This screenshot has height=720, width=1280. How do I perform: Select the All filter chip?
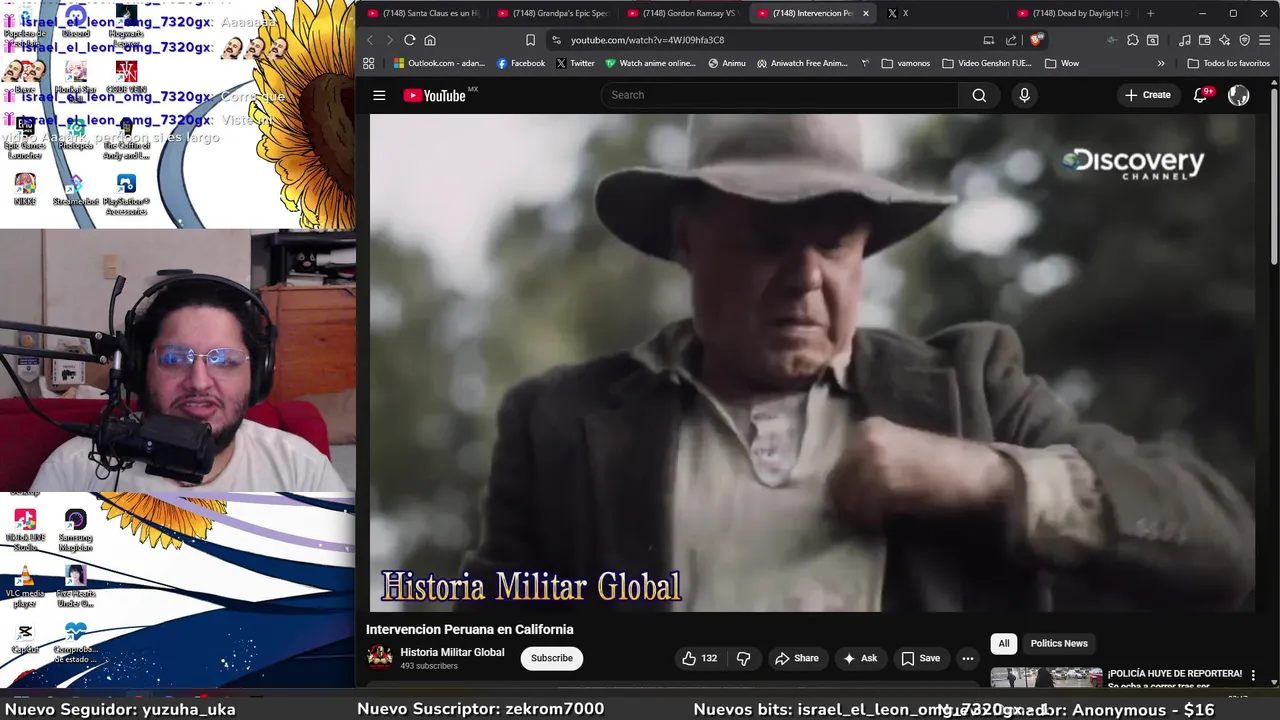point(1004,643)
